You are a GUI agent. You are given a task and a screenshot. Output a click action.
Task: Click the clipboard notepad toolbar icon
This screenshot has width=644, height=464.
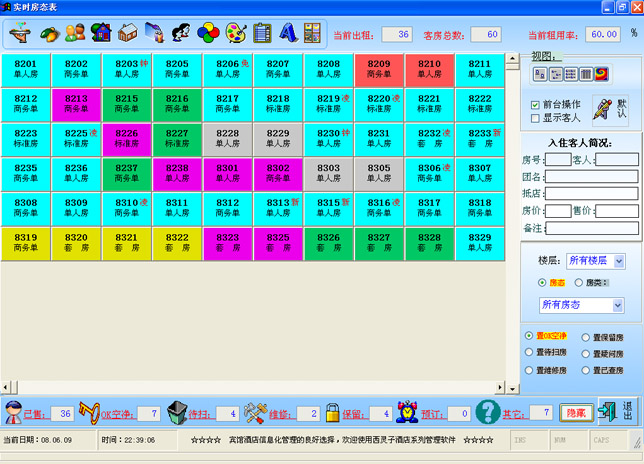[262, 33]
